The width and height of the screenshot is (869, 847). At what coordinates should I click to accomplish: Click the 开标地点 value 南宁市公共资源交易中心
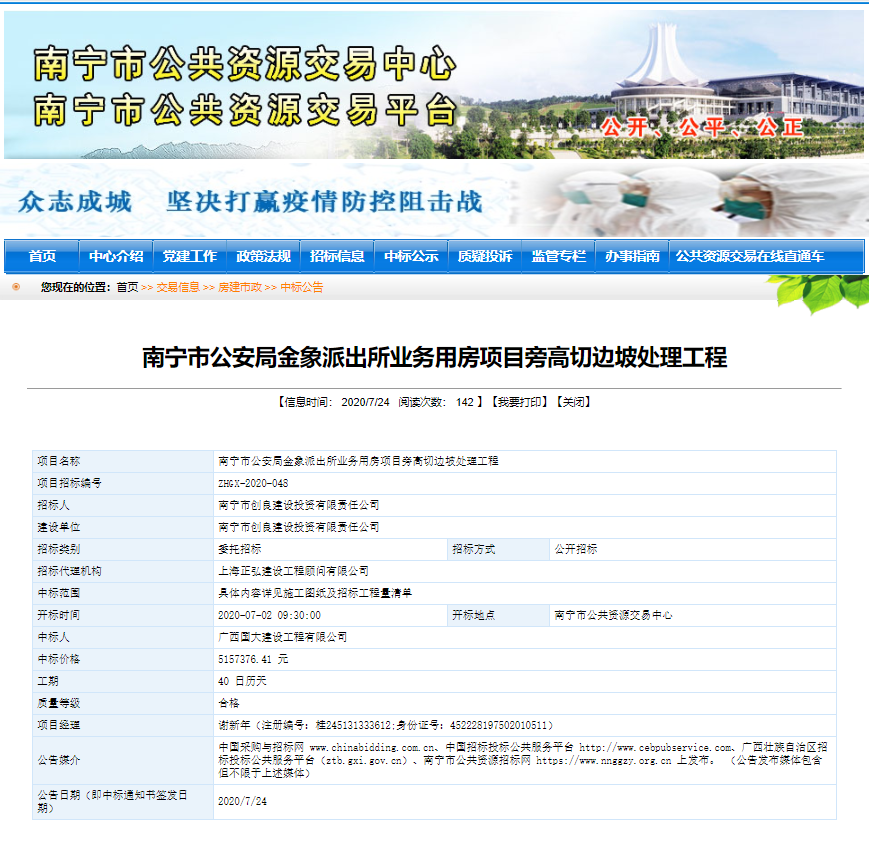point(613,615)
